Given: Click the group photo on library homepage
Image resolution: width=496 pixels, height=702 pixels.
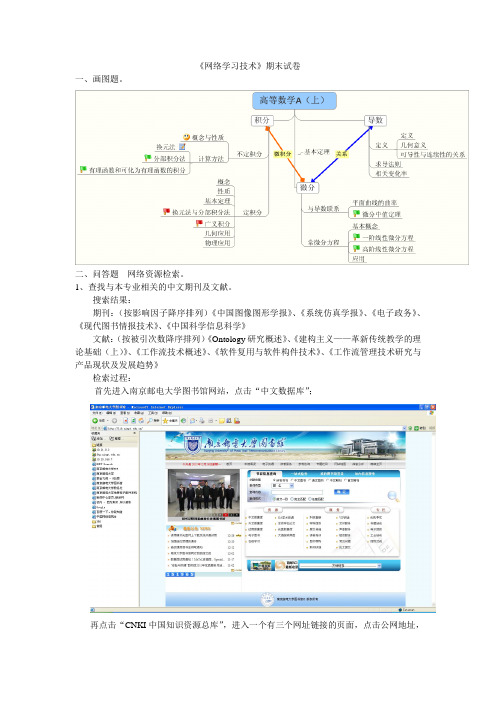Looking at the screenshot, I should 204,495.
